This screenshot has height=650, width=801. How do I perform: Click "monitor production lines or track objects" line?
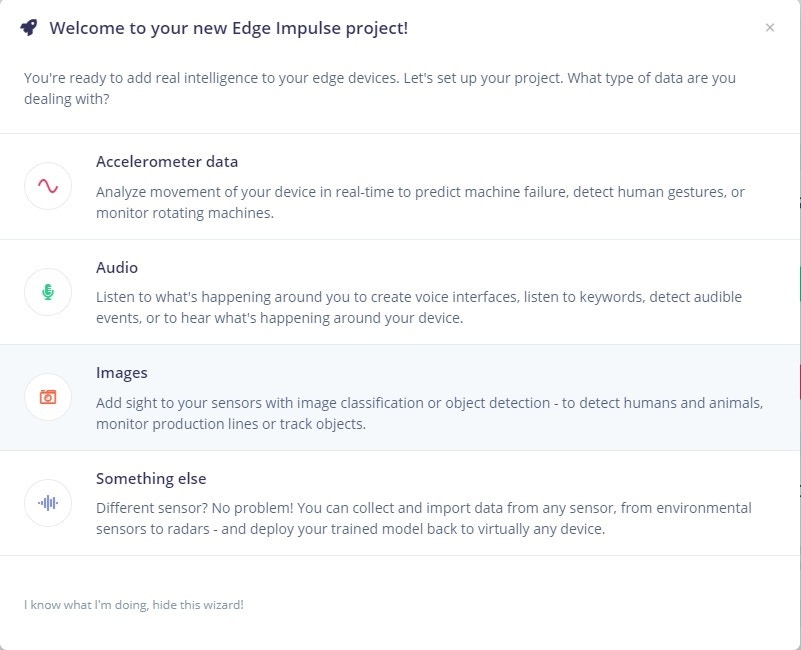231,424
